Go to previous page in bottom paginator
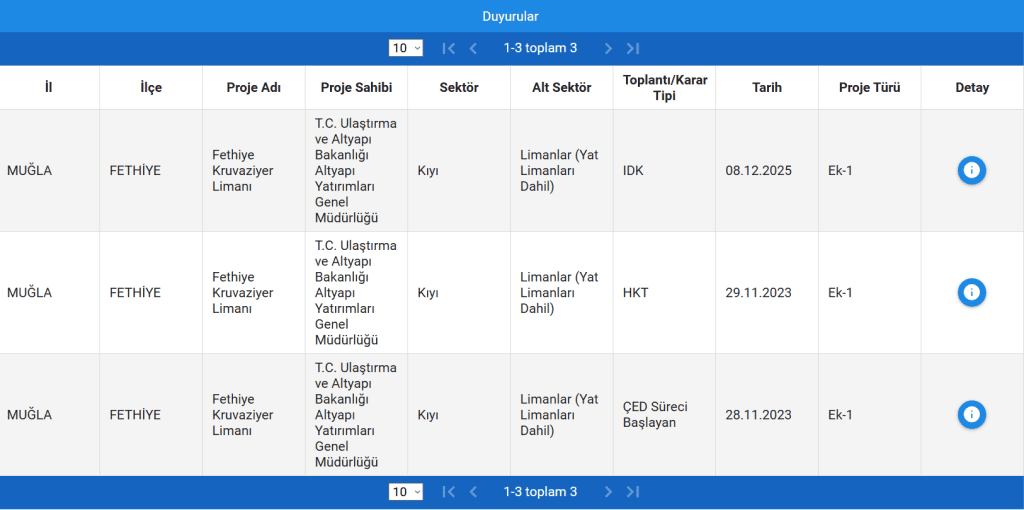The width and height of the screenshot is (1024, 510). coord(473,492)
